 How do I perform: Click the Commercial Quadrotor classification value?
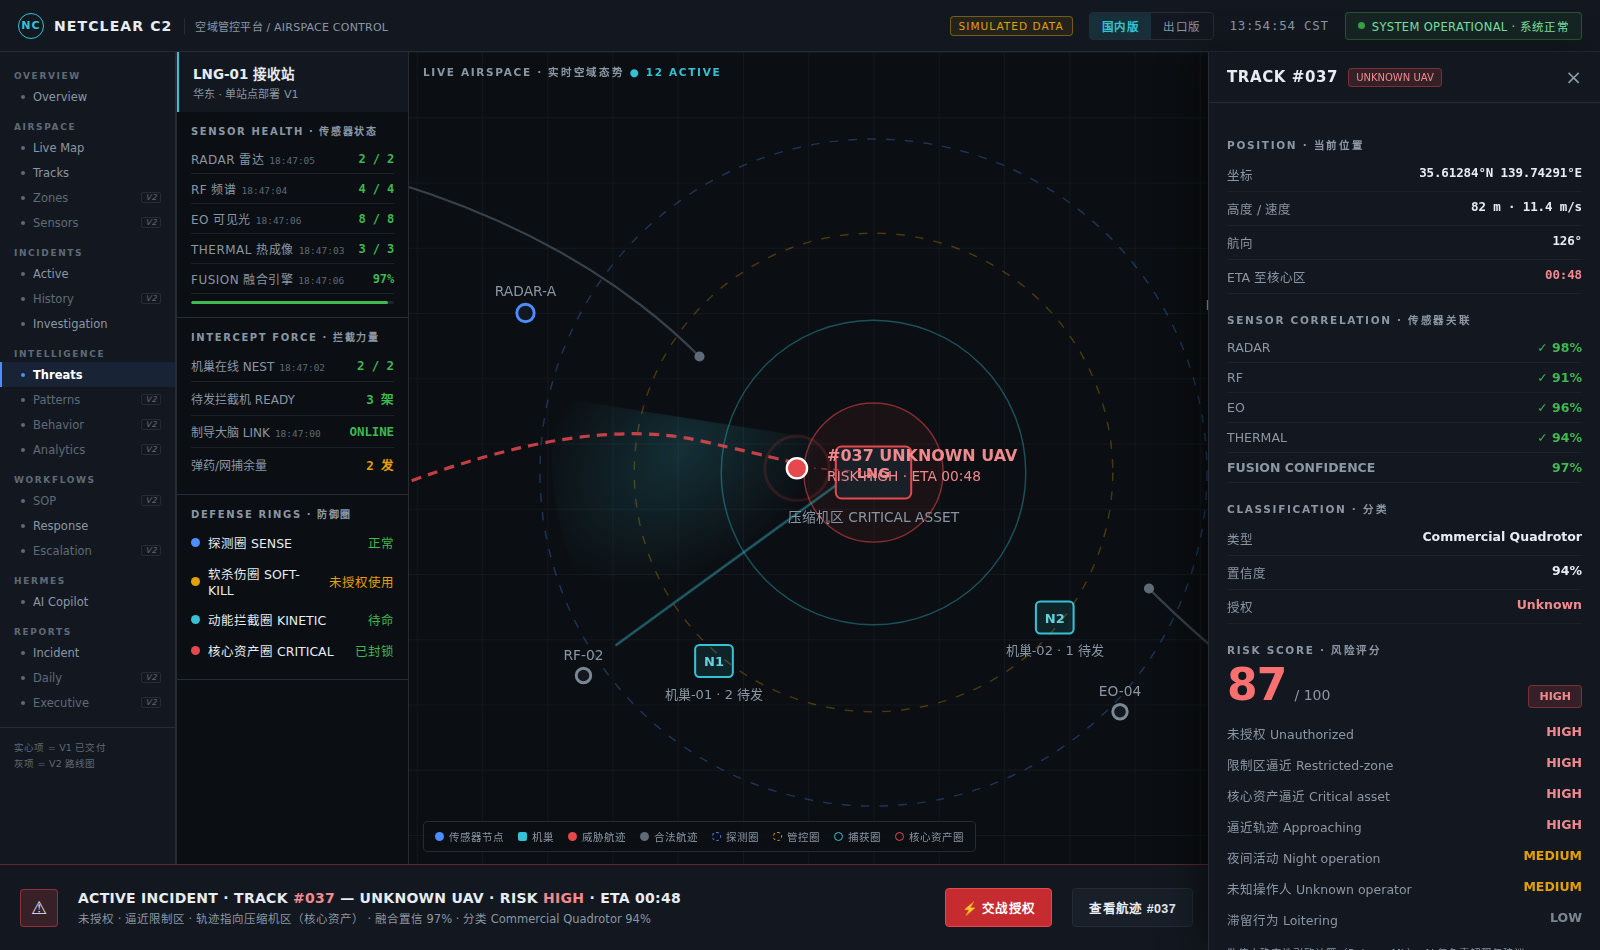1502,537
